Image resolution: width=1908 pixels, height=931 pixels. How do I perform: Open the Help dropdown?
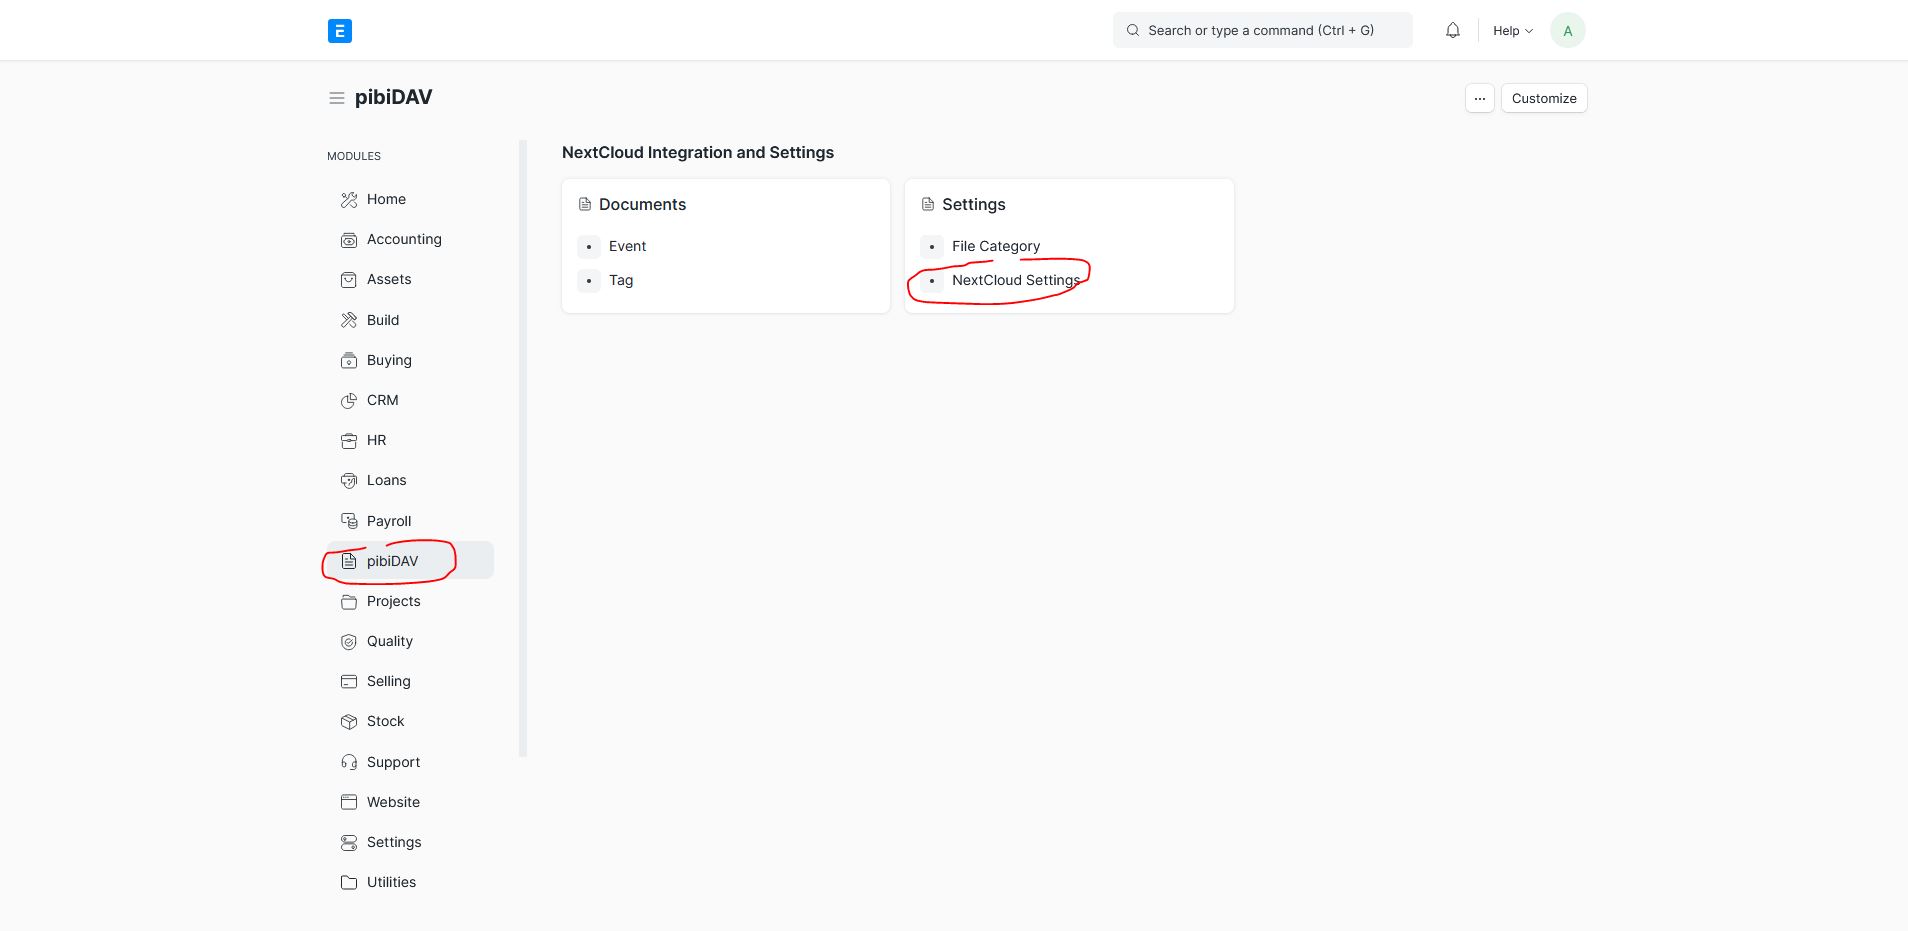1512,31
